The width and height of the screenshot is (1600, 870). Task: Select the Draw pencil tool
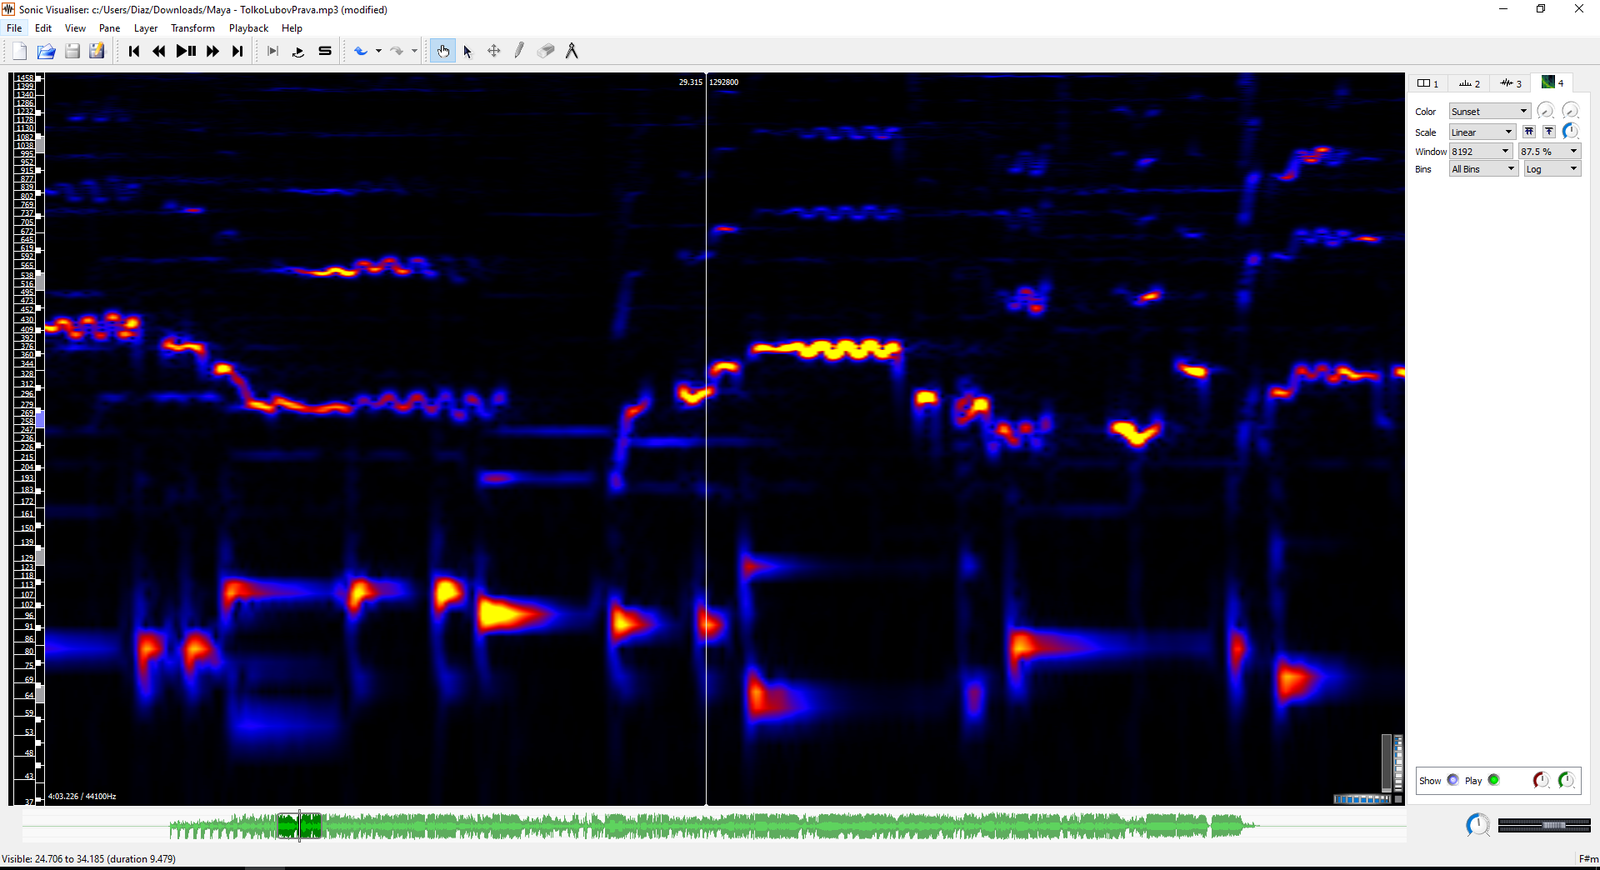pos(519,51)
